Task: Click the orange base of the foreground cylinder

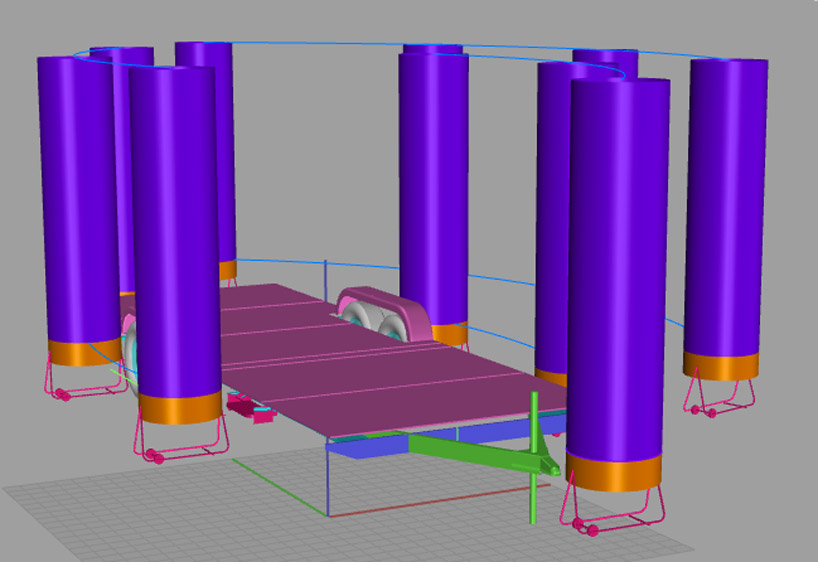Action: coord(614,471)
